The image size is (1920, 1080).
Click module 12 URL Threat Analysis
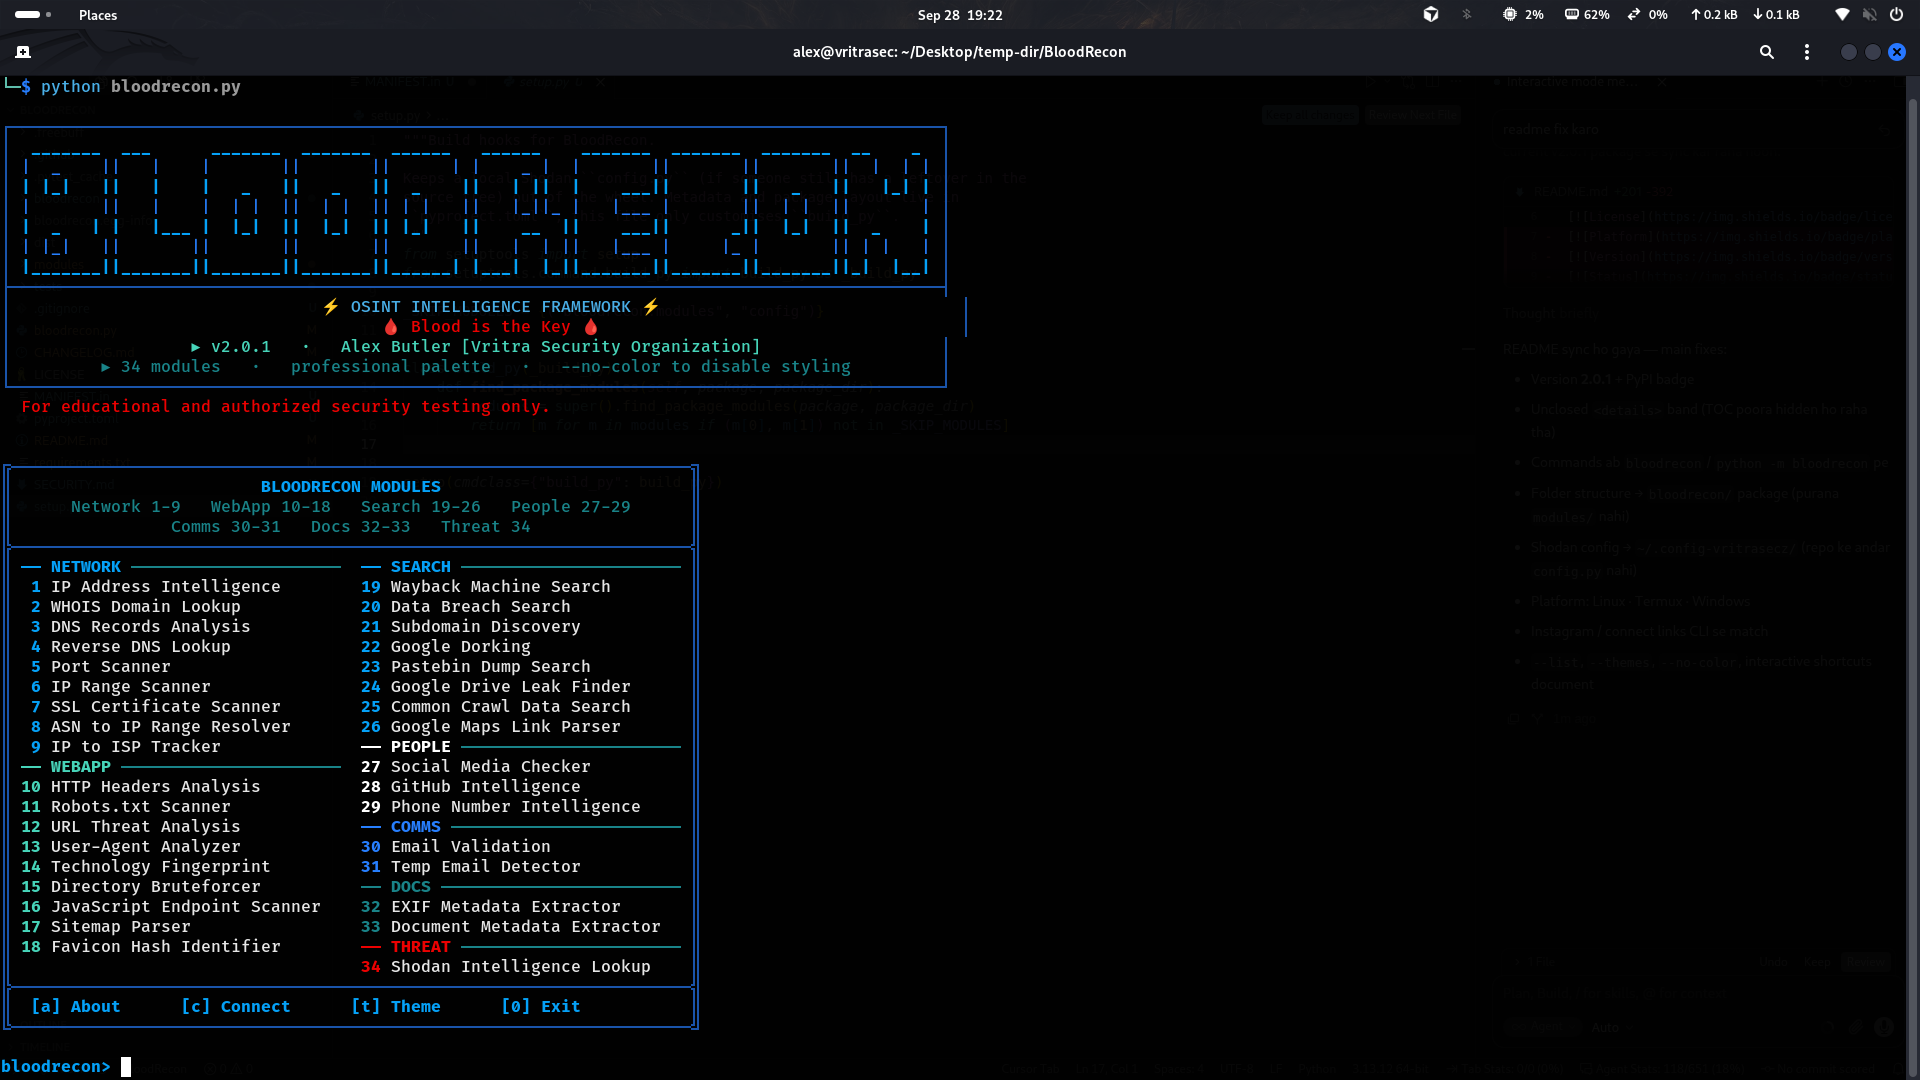click(x=131, y=827)
